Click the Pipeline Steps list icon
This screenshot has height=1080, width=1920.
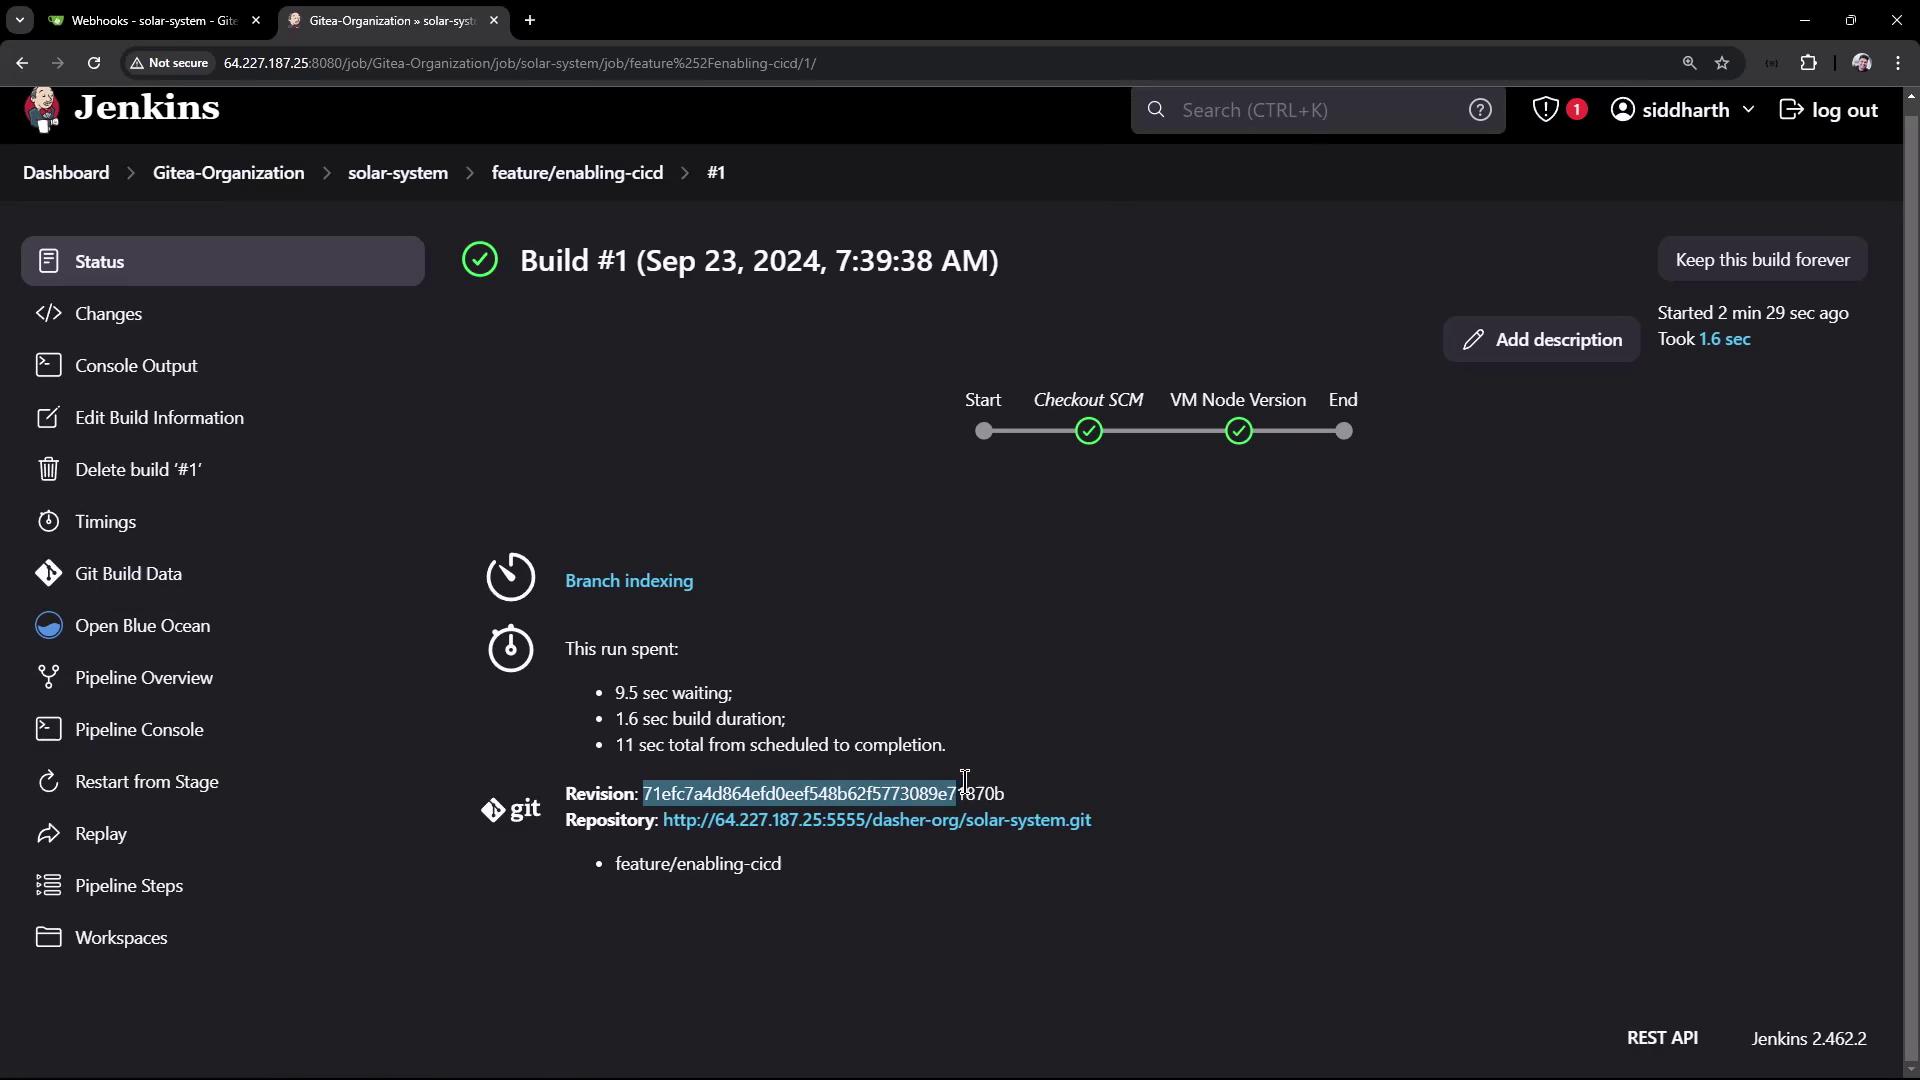point(48,885)
